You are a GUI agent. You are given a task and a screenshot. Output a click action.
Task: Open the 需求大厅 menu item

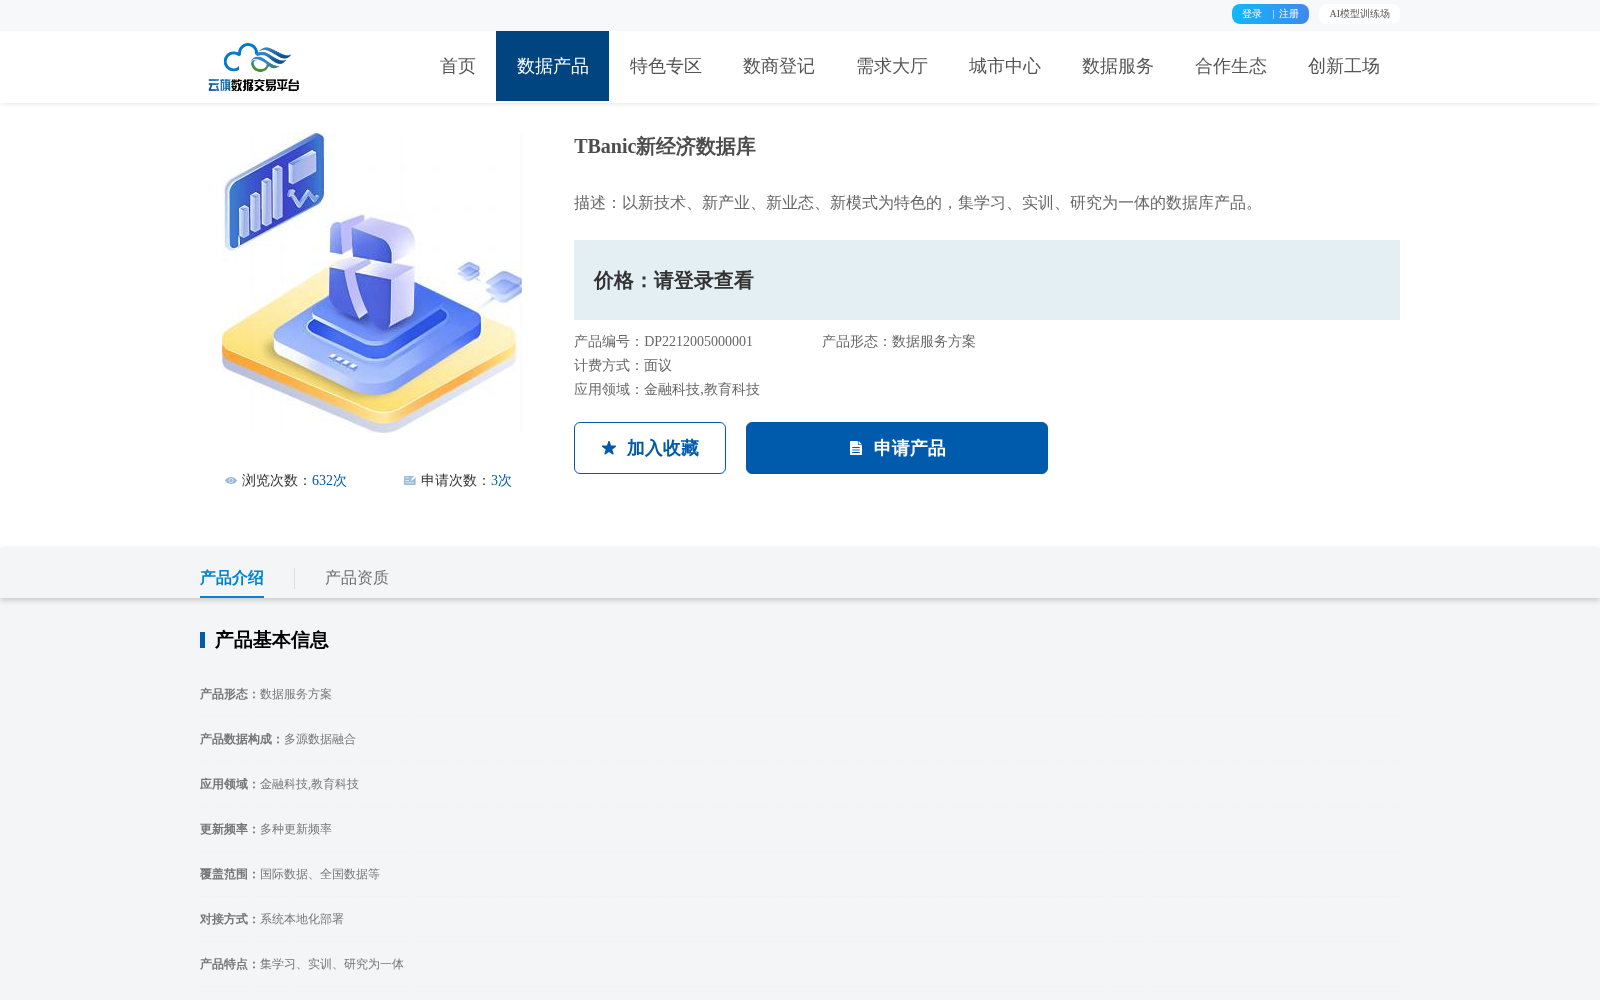click(892, 66)
